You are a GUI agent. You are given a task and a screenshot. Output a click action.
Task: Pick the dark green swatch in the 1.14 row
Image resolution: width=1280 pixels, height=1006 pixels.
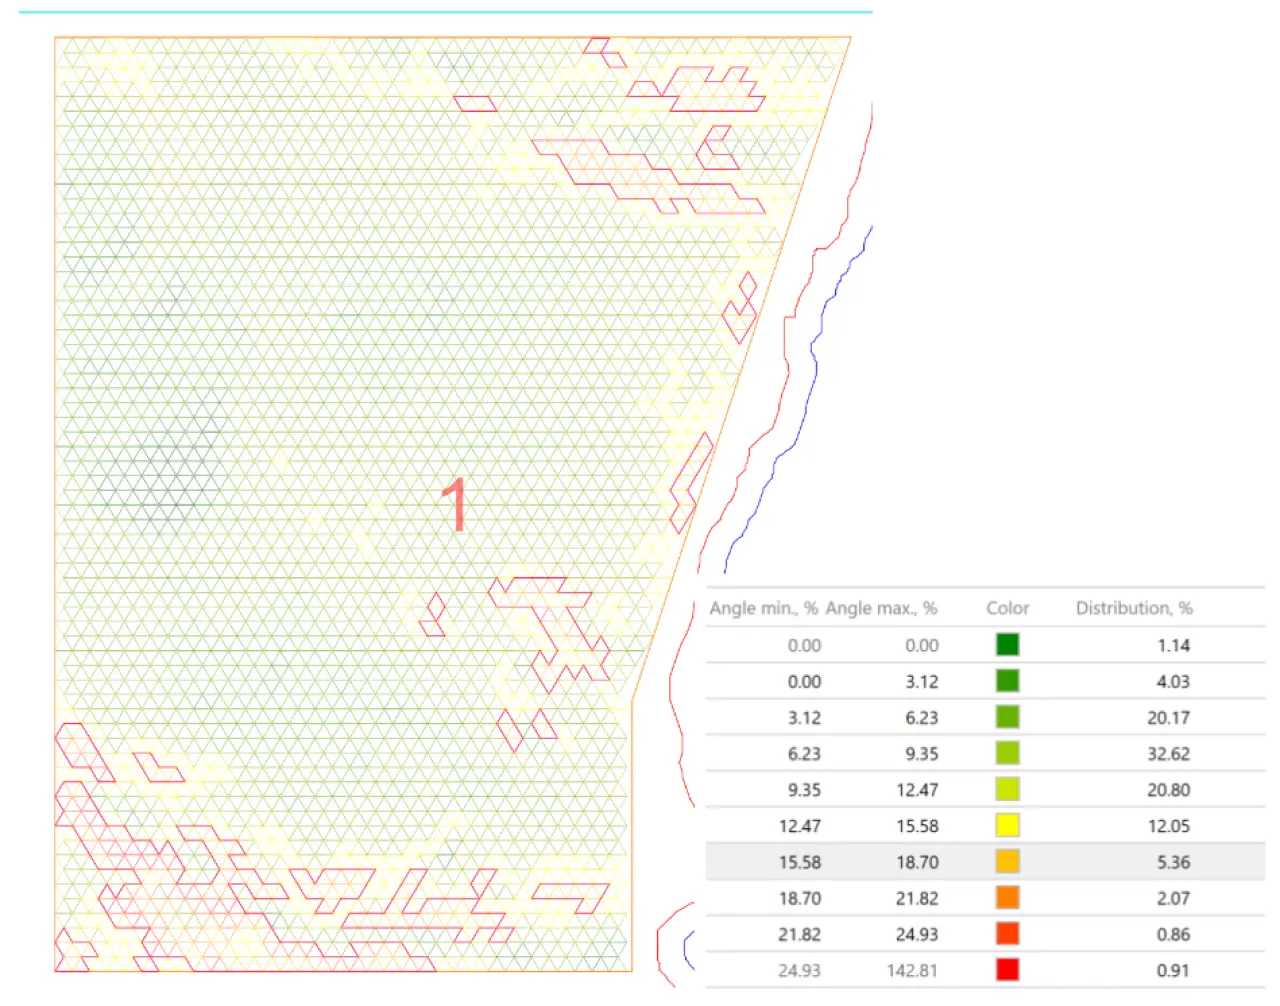click(x=1007, y=645)
